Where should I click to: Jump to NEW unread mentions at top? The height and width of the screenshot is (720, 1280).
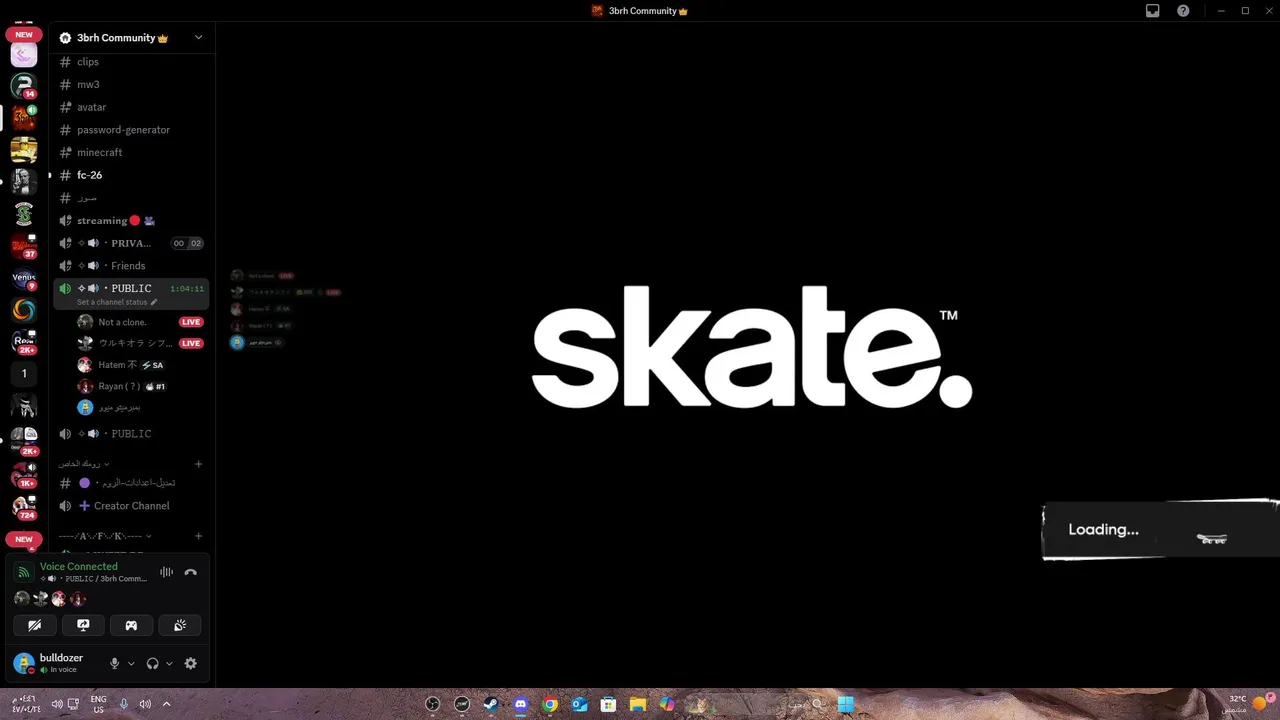click(24, 35)
